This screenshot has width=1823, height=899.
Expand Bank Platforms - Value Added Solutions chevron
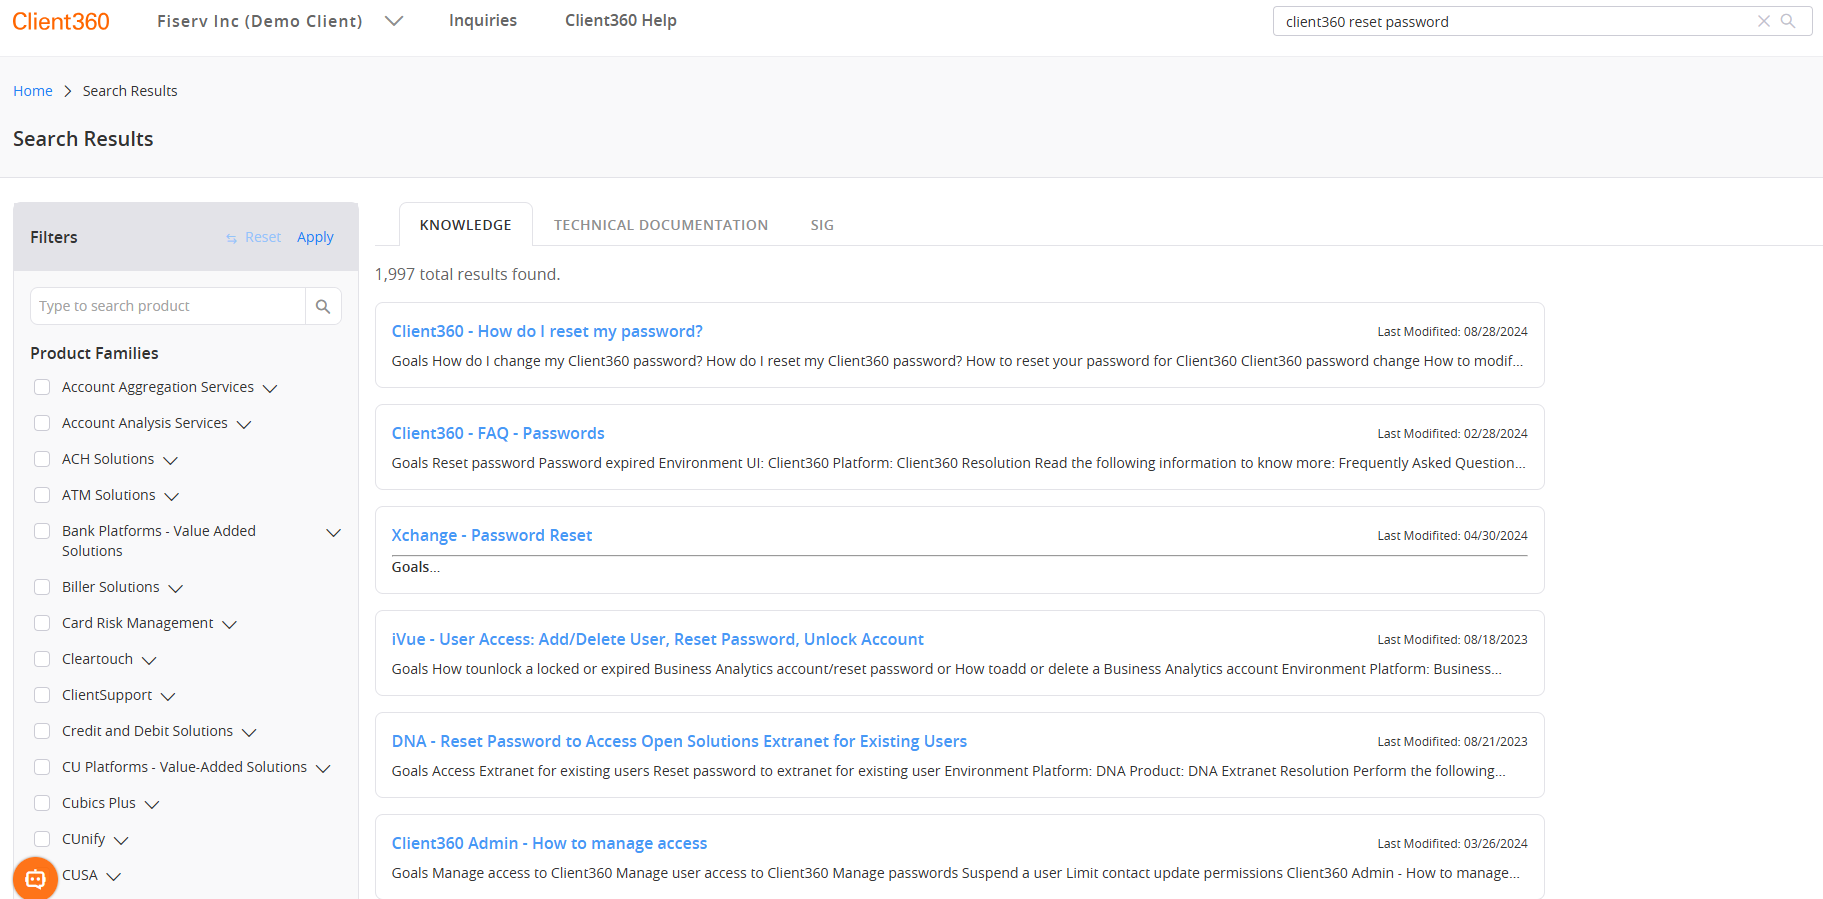click(x=334, y=532)
